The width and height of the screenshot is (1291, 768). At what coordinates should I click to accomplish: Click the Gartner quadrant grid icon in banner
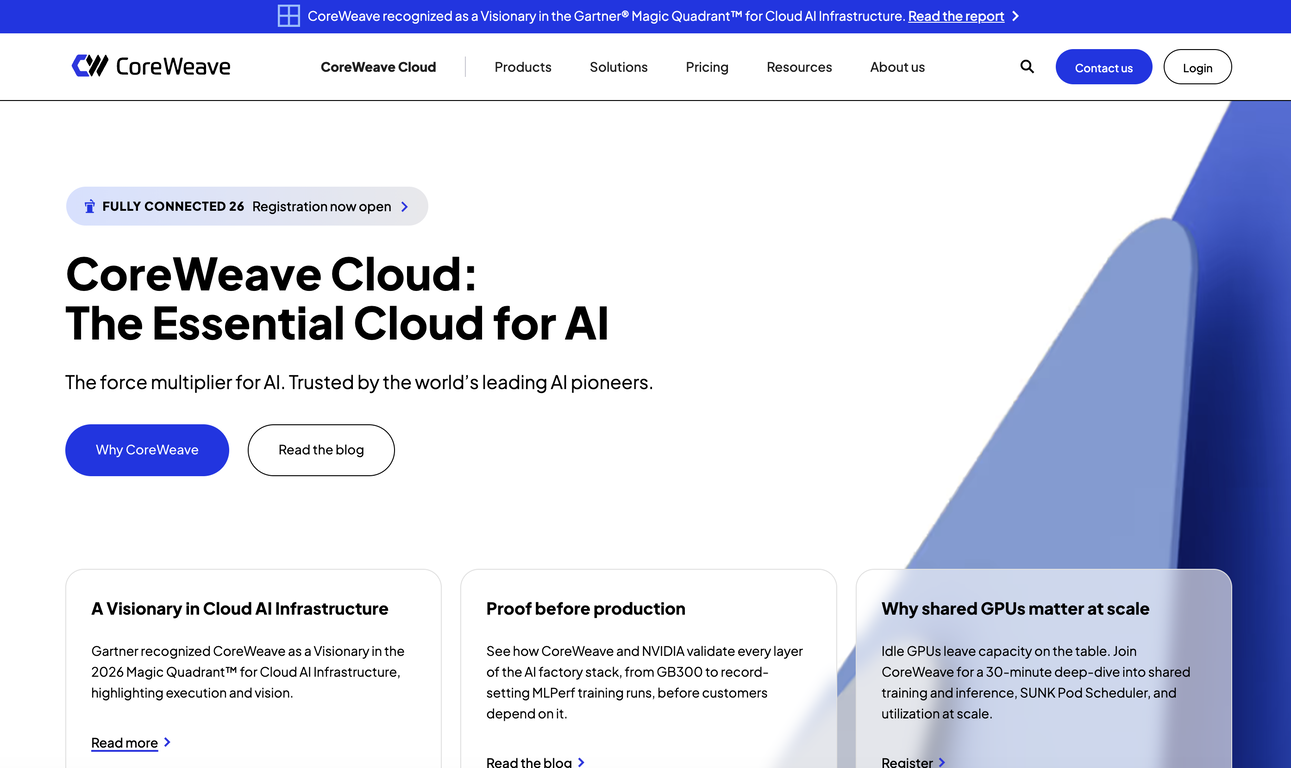pyautogui.click(x=289, y=16)
